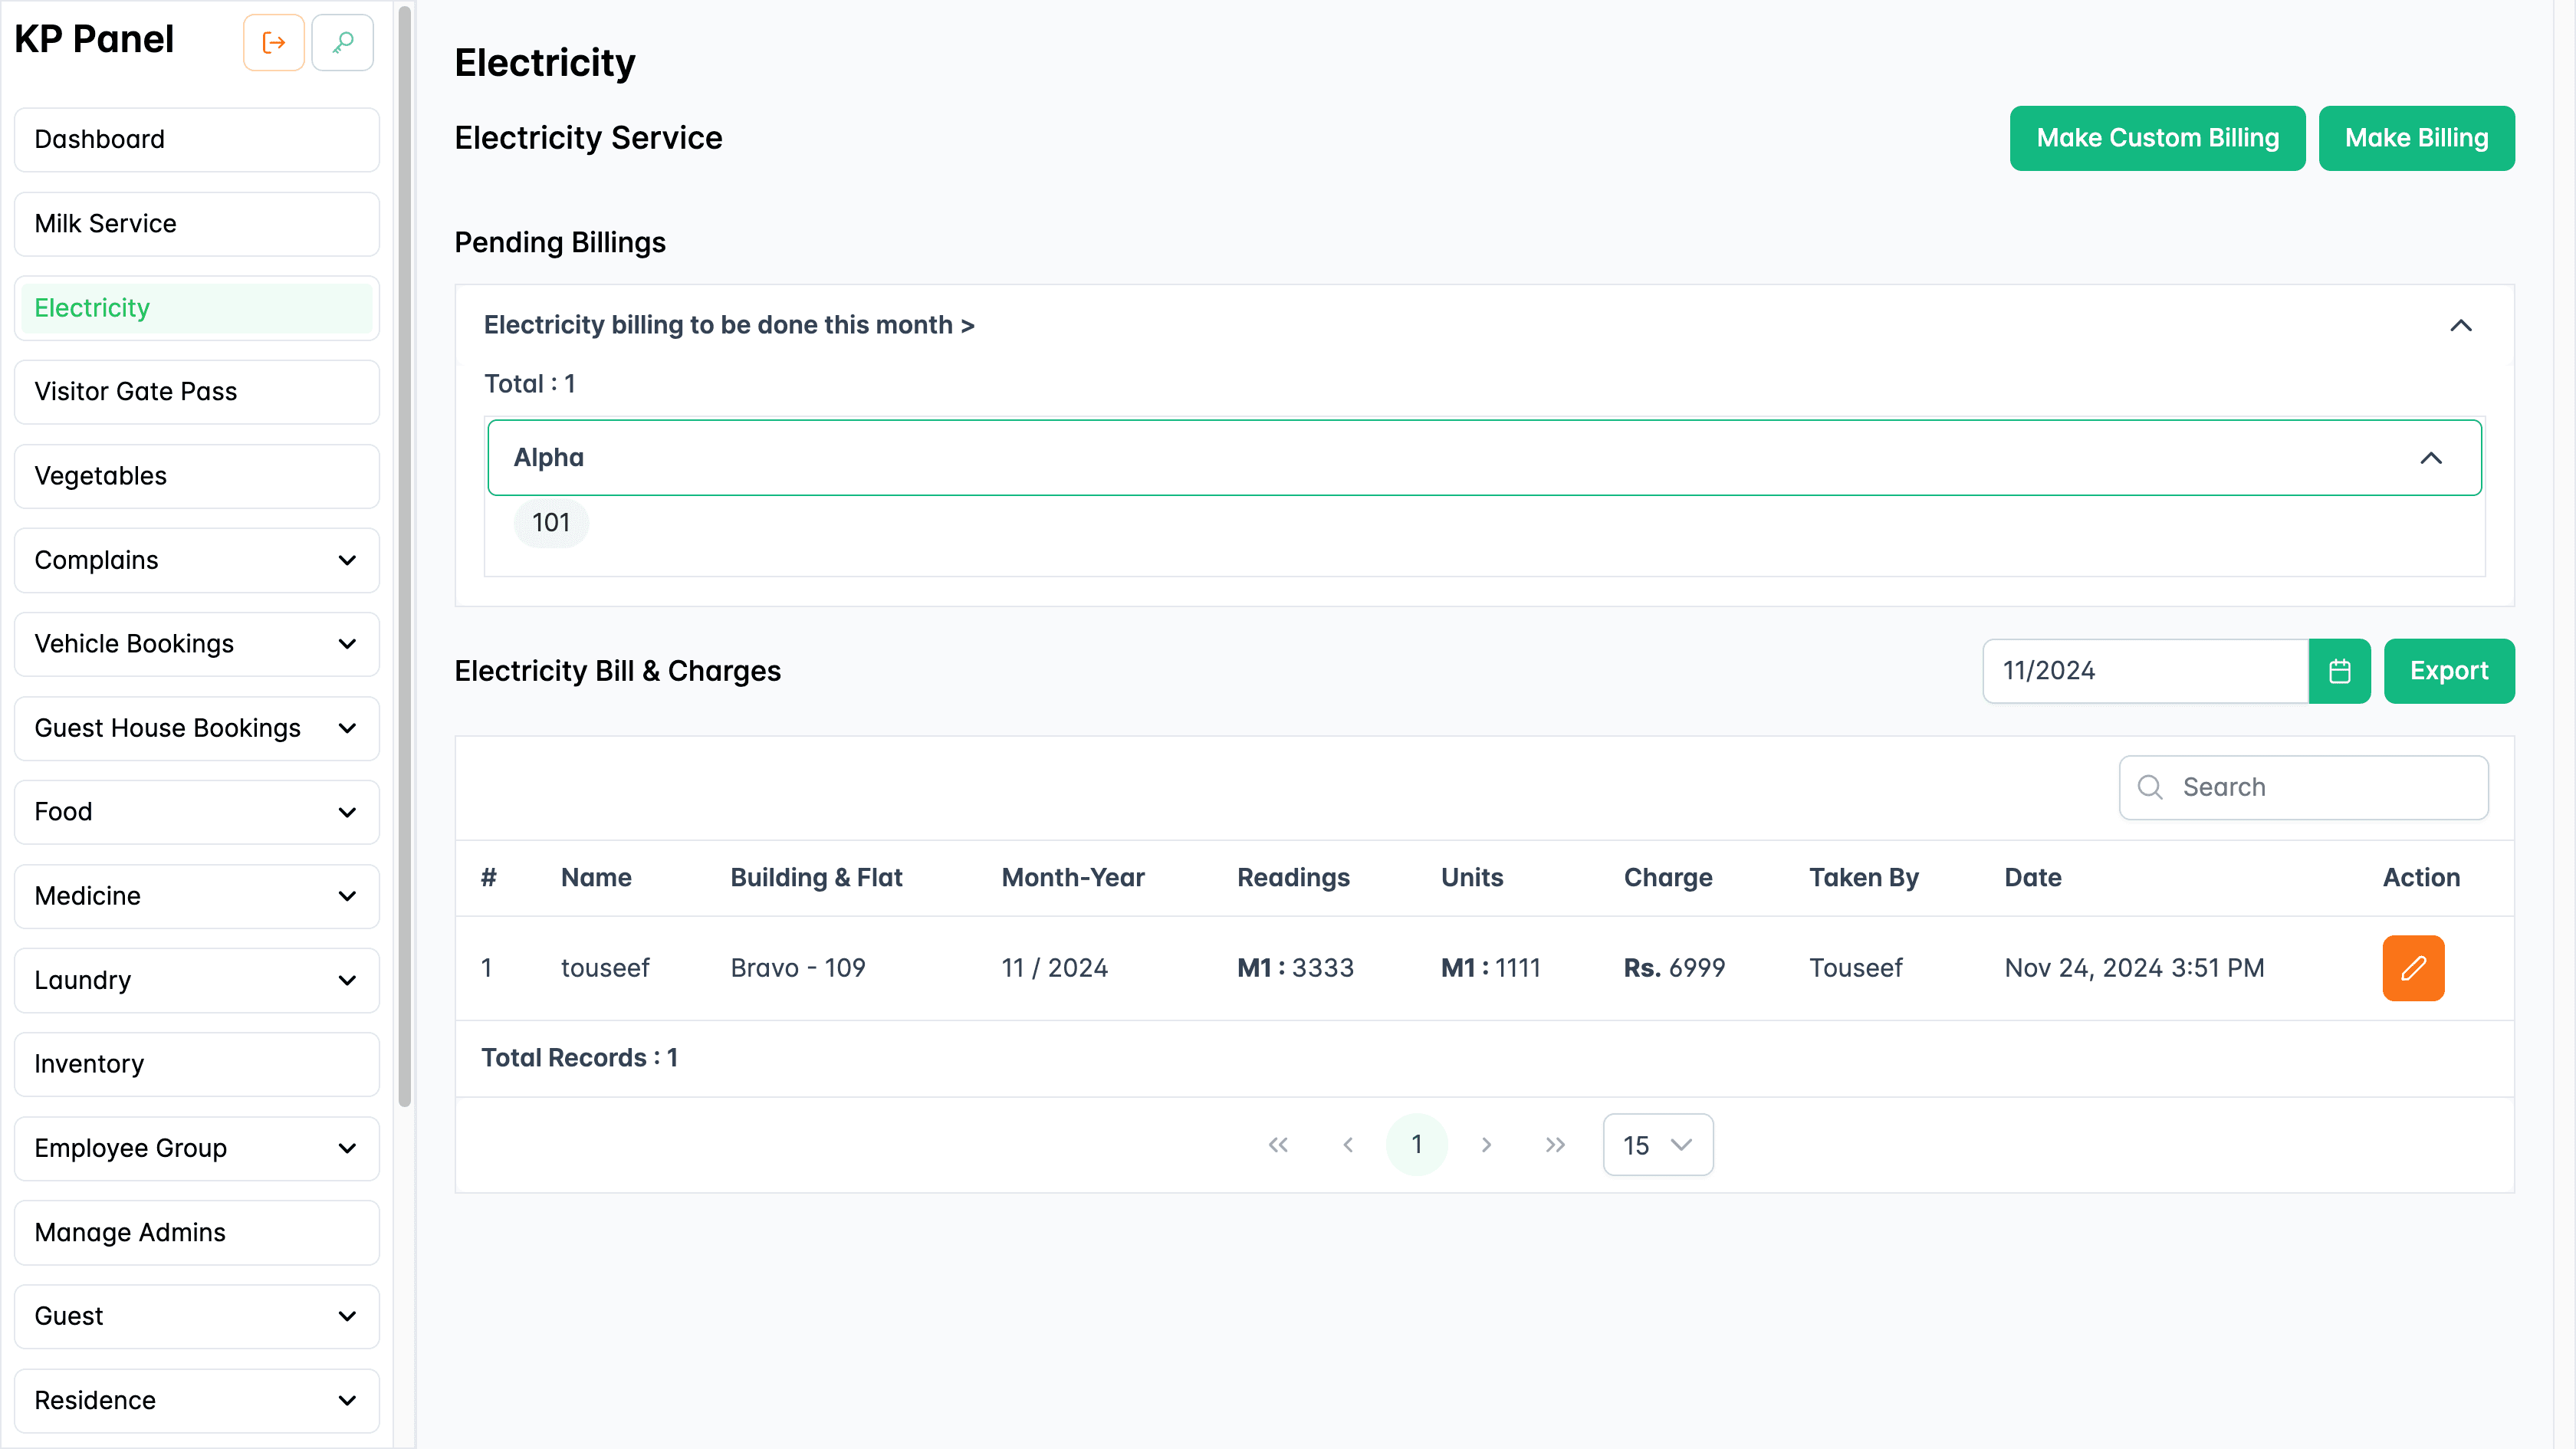This screenshot has height=1449, width=2576.
Task: Navigate to Visitor Gate Pass
Action: [196, 391]
